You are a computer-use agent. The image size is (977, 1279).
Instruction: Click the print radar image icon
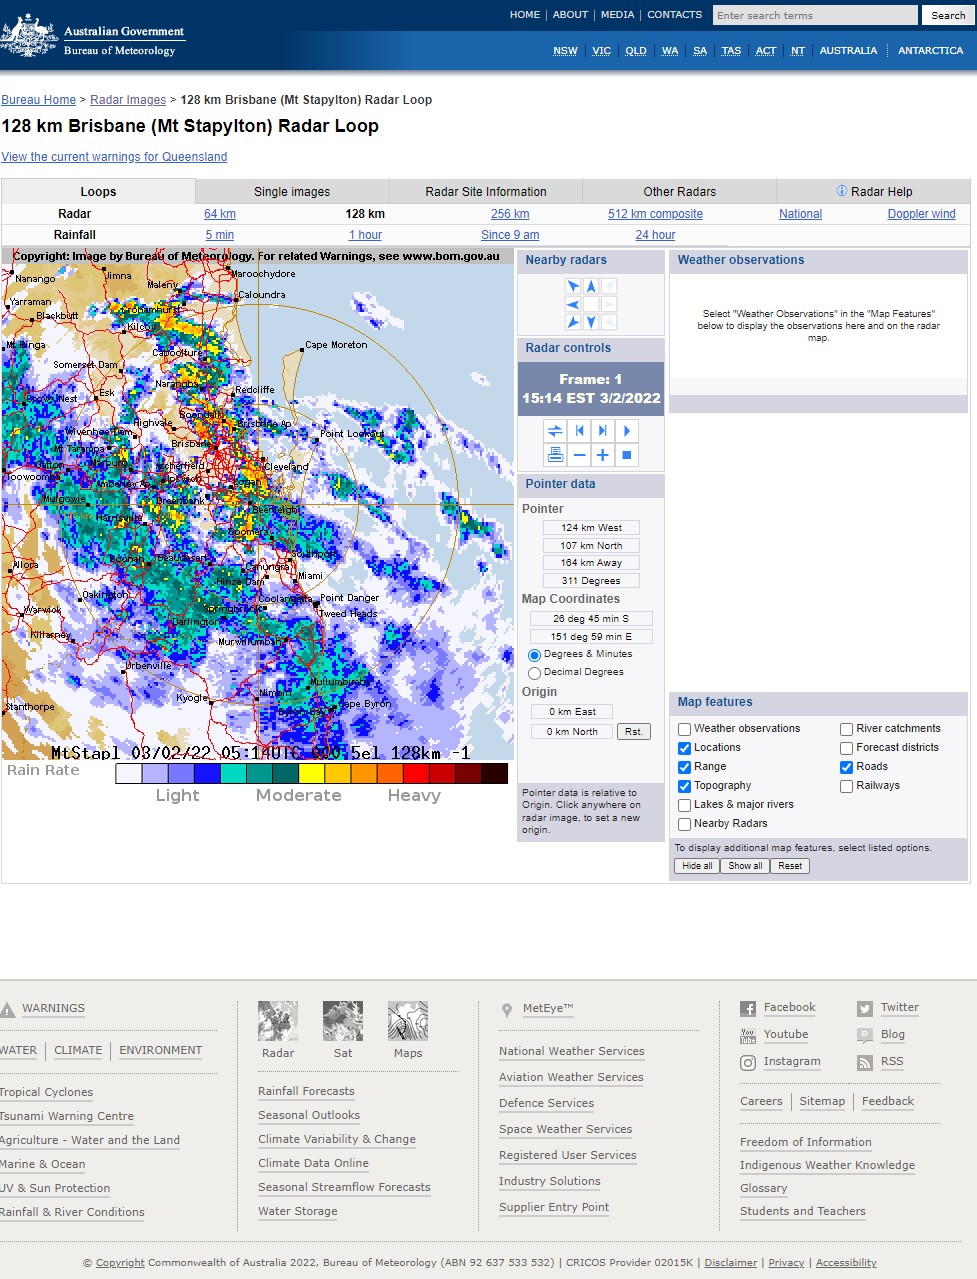[x=555, y=455]
